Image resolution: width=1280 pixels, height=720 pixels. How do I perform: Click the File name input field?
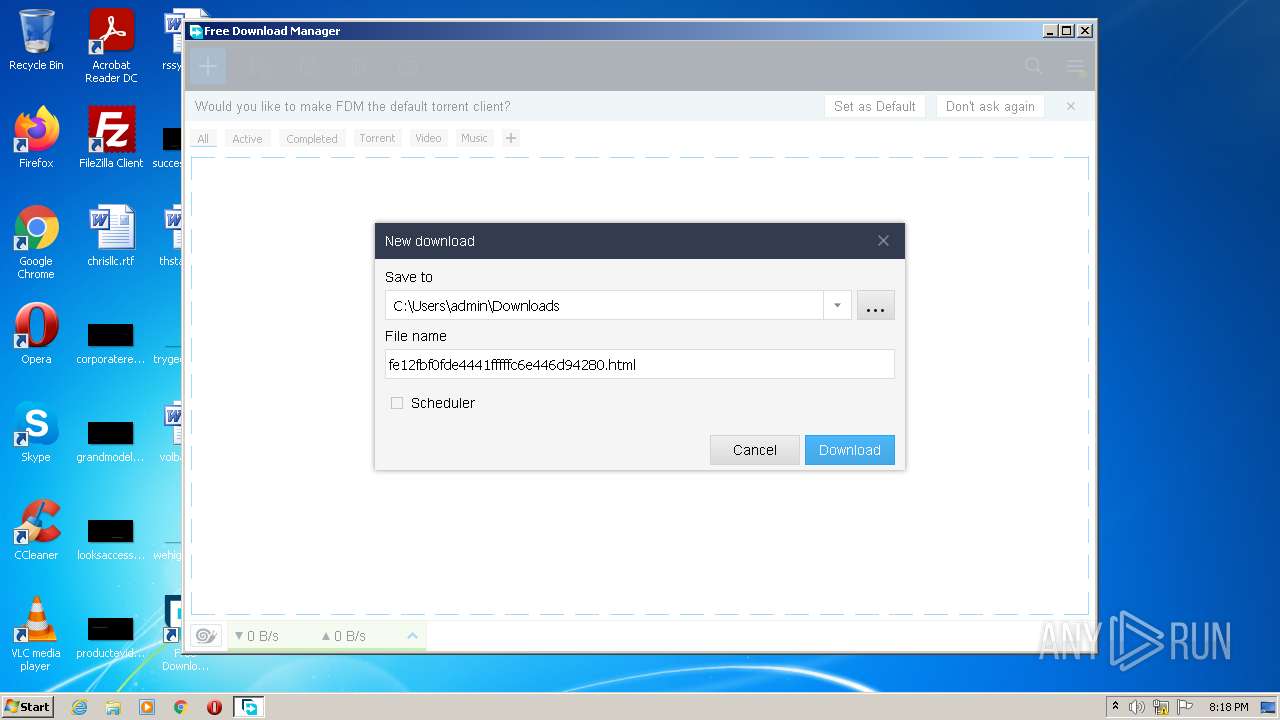(640, 364)
